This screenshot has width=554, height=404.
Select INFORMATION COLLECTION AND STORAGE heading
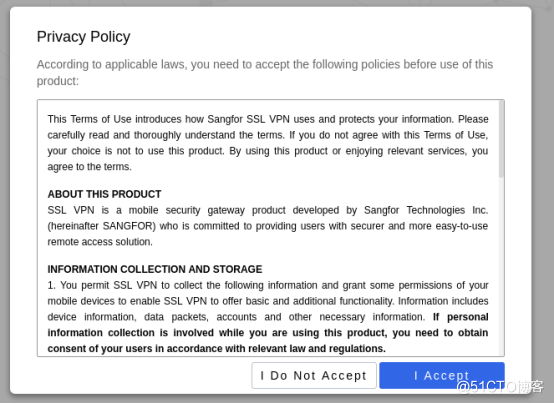tap(155, 269)
